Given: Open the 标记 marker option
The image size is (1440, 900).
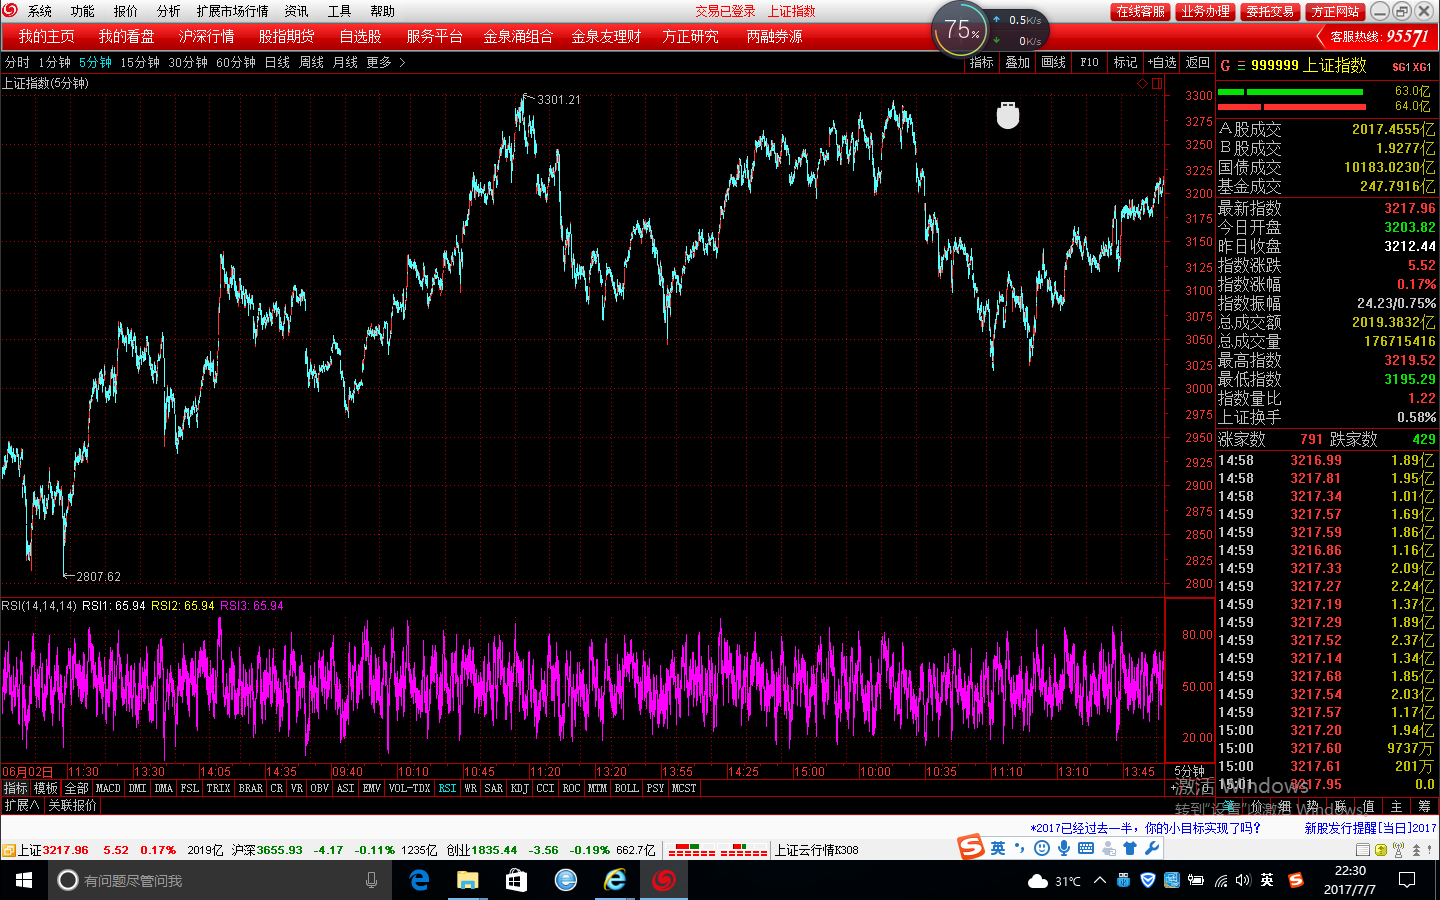Looking at the screenshot, I should coord(1125,62).
